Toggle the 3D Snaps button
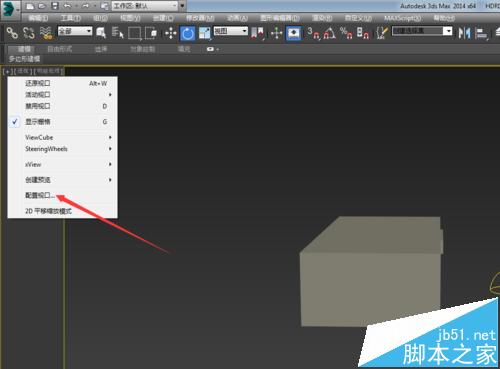This screenshot has width=500, height=369. 313,33
